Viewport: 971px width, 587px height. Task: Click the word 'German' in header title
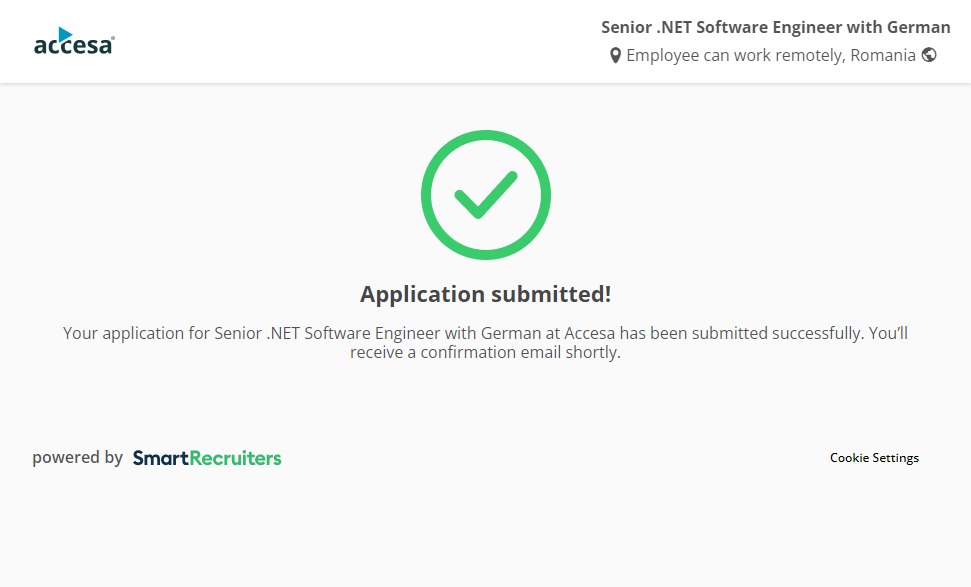coord(918,27)
